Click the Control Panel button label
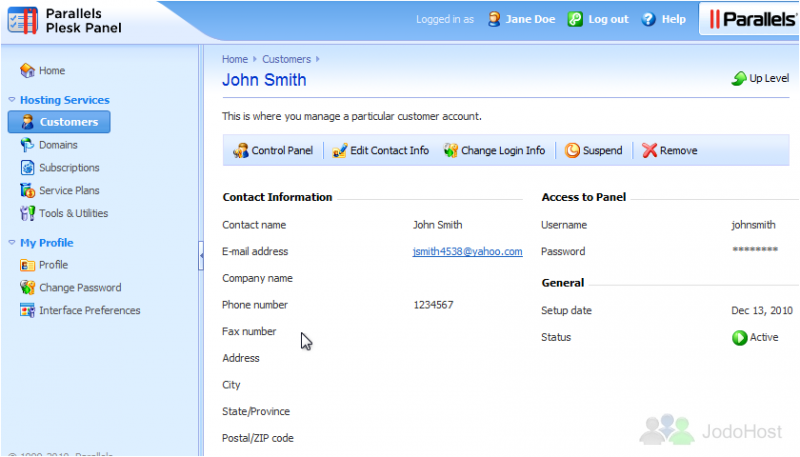This screenshot has height=457, width=800. point(282,150)
